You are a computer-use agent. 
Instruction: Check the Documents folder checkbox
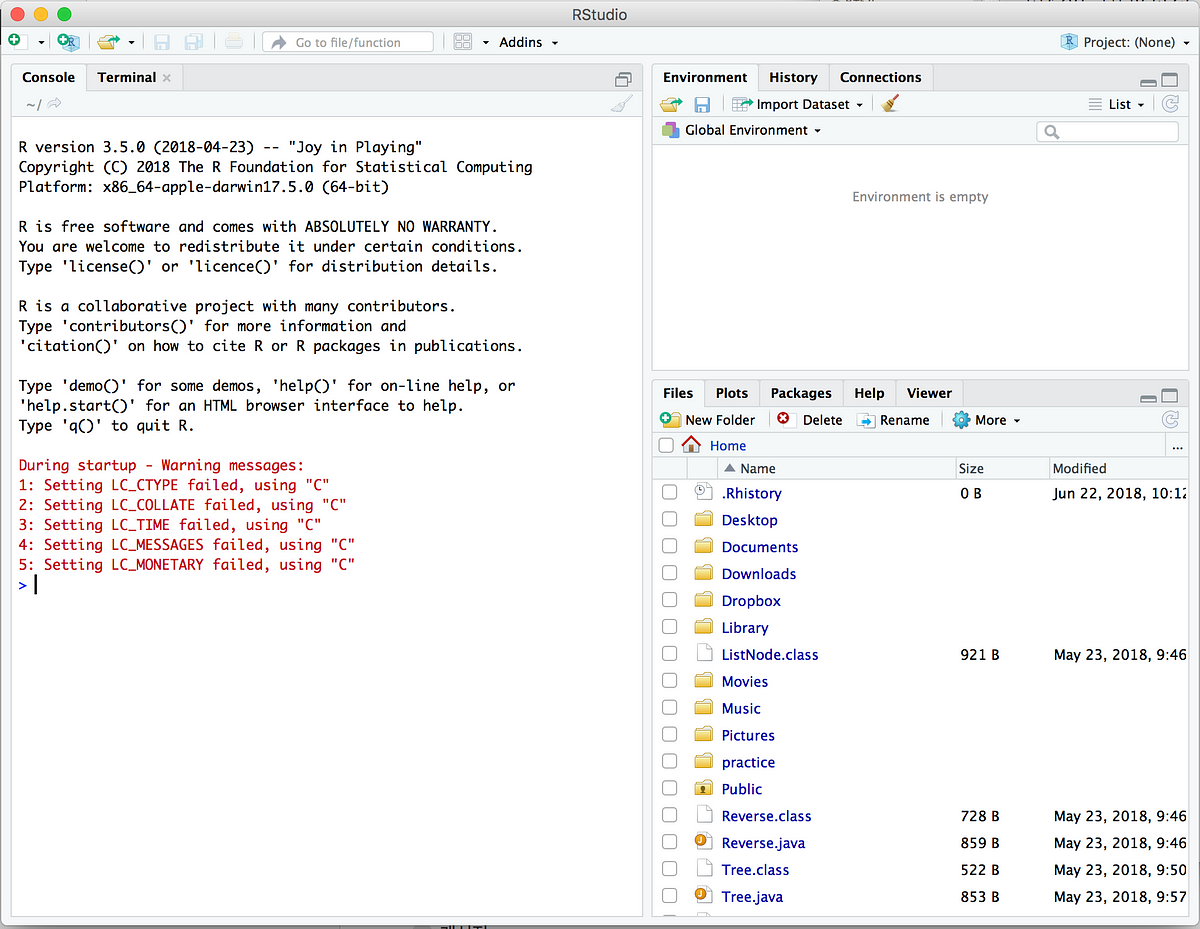pyautogui.click(x=669, y=546)
